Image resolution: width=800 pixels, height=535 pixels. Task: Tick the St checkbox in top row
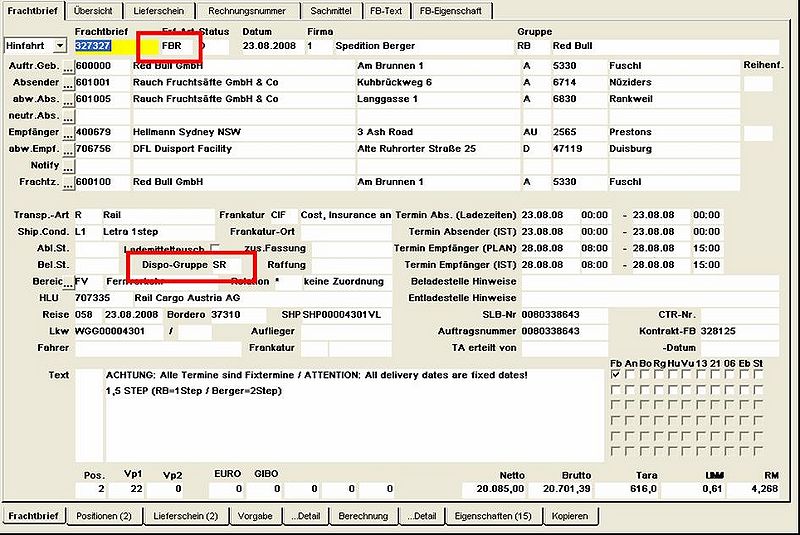click(758, 375)
